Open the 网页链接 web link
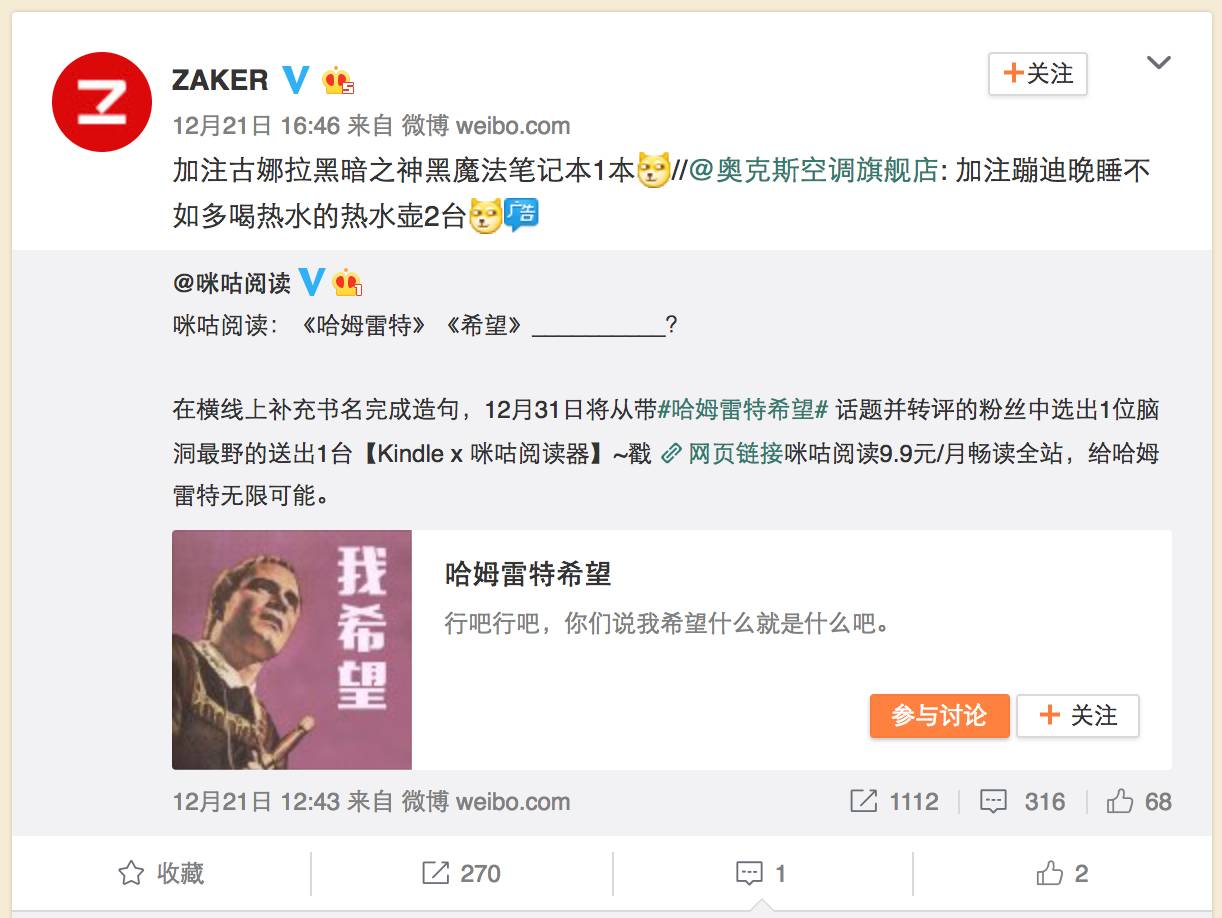The width and height of the screenshot is (1222, 918). point(723,453)
